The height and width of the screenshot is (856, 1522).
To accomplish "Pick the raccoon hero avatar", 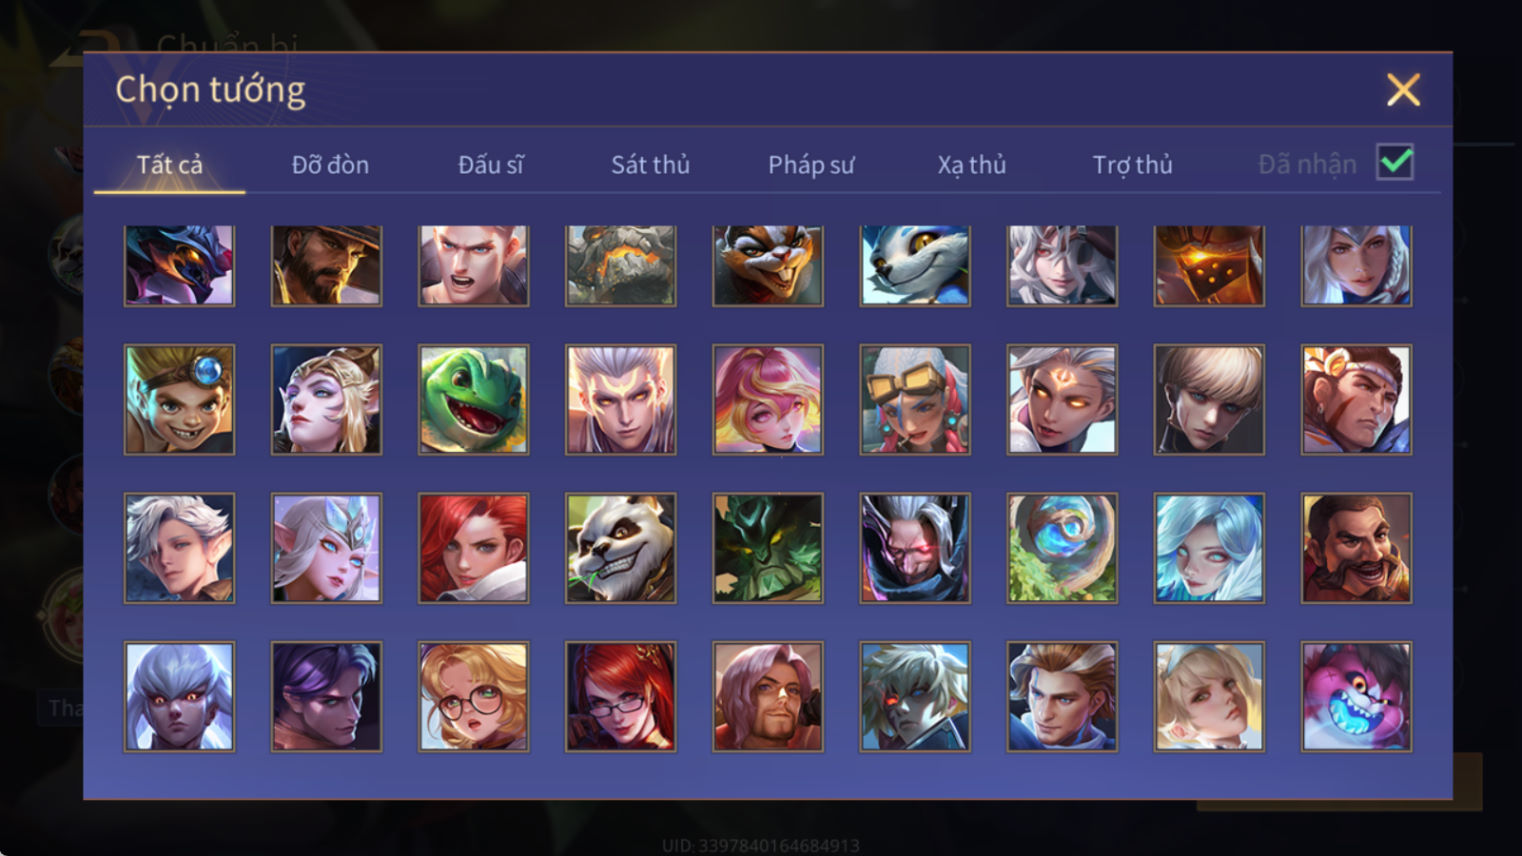I will 767,265.
